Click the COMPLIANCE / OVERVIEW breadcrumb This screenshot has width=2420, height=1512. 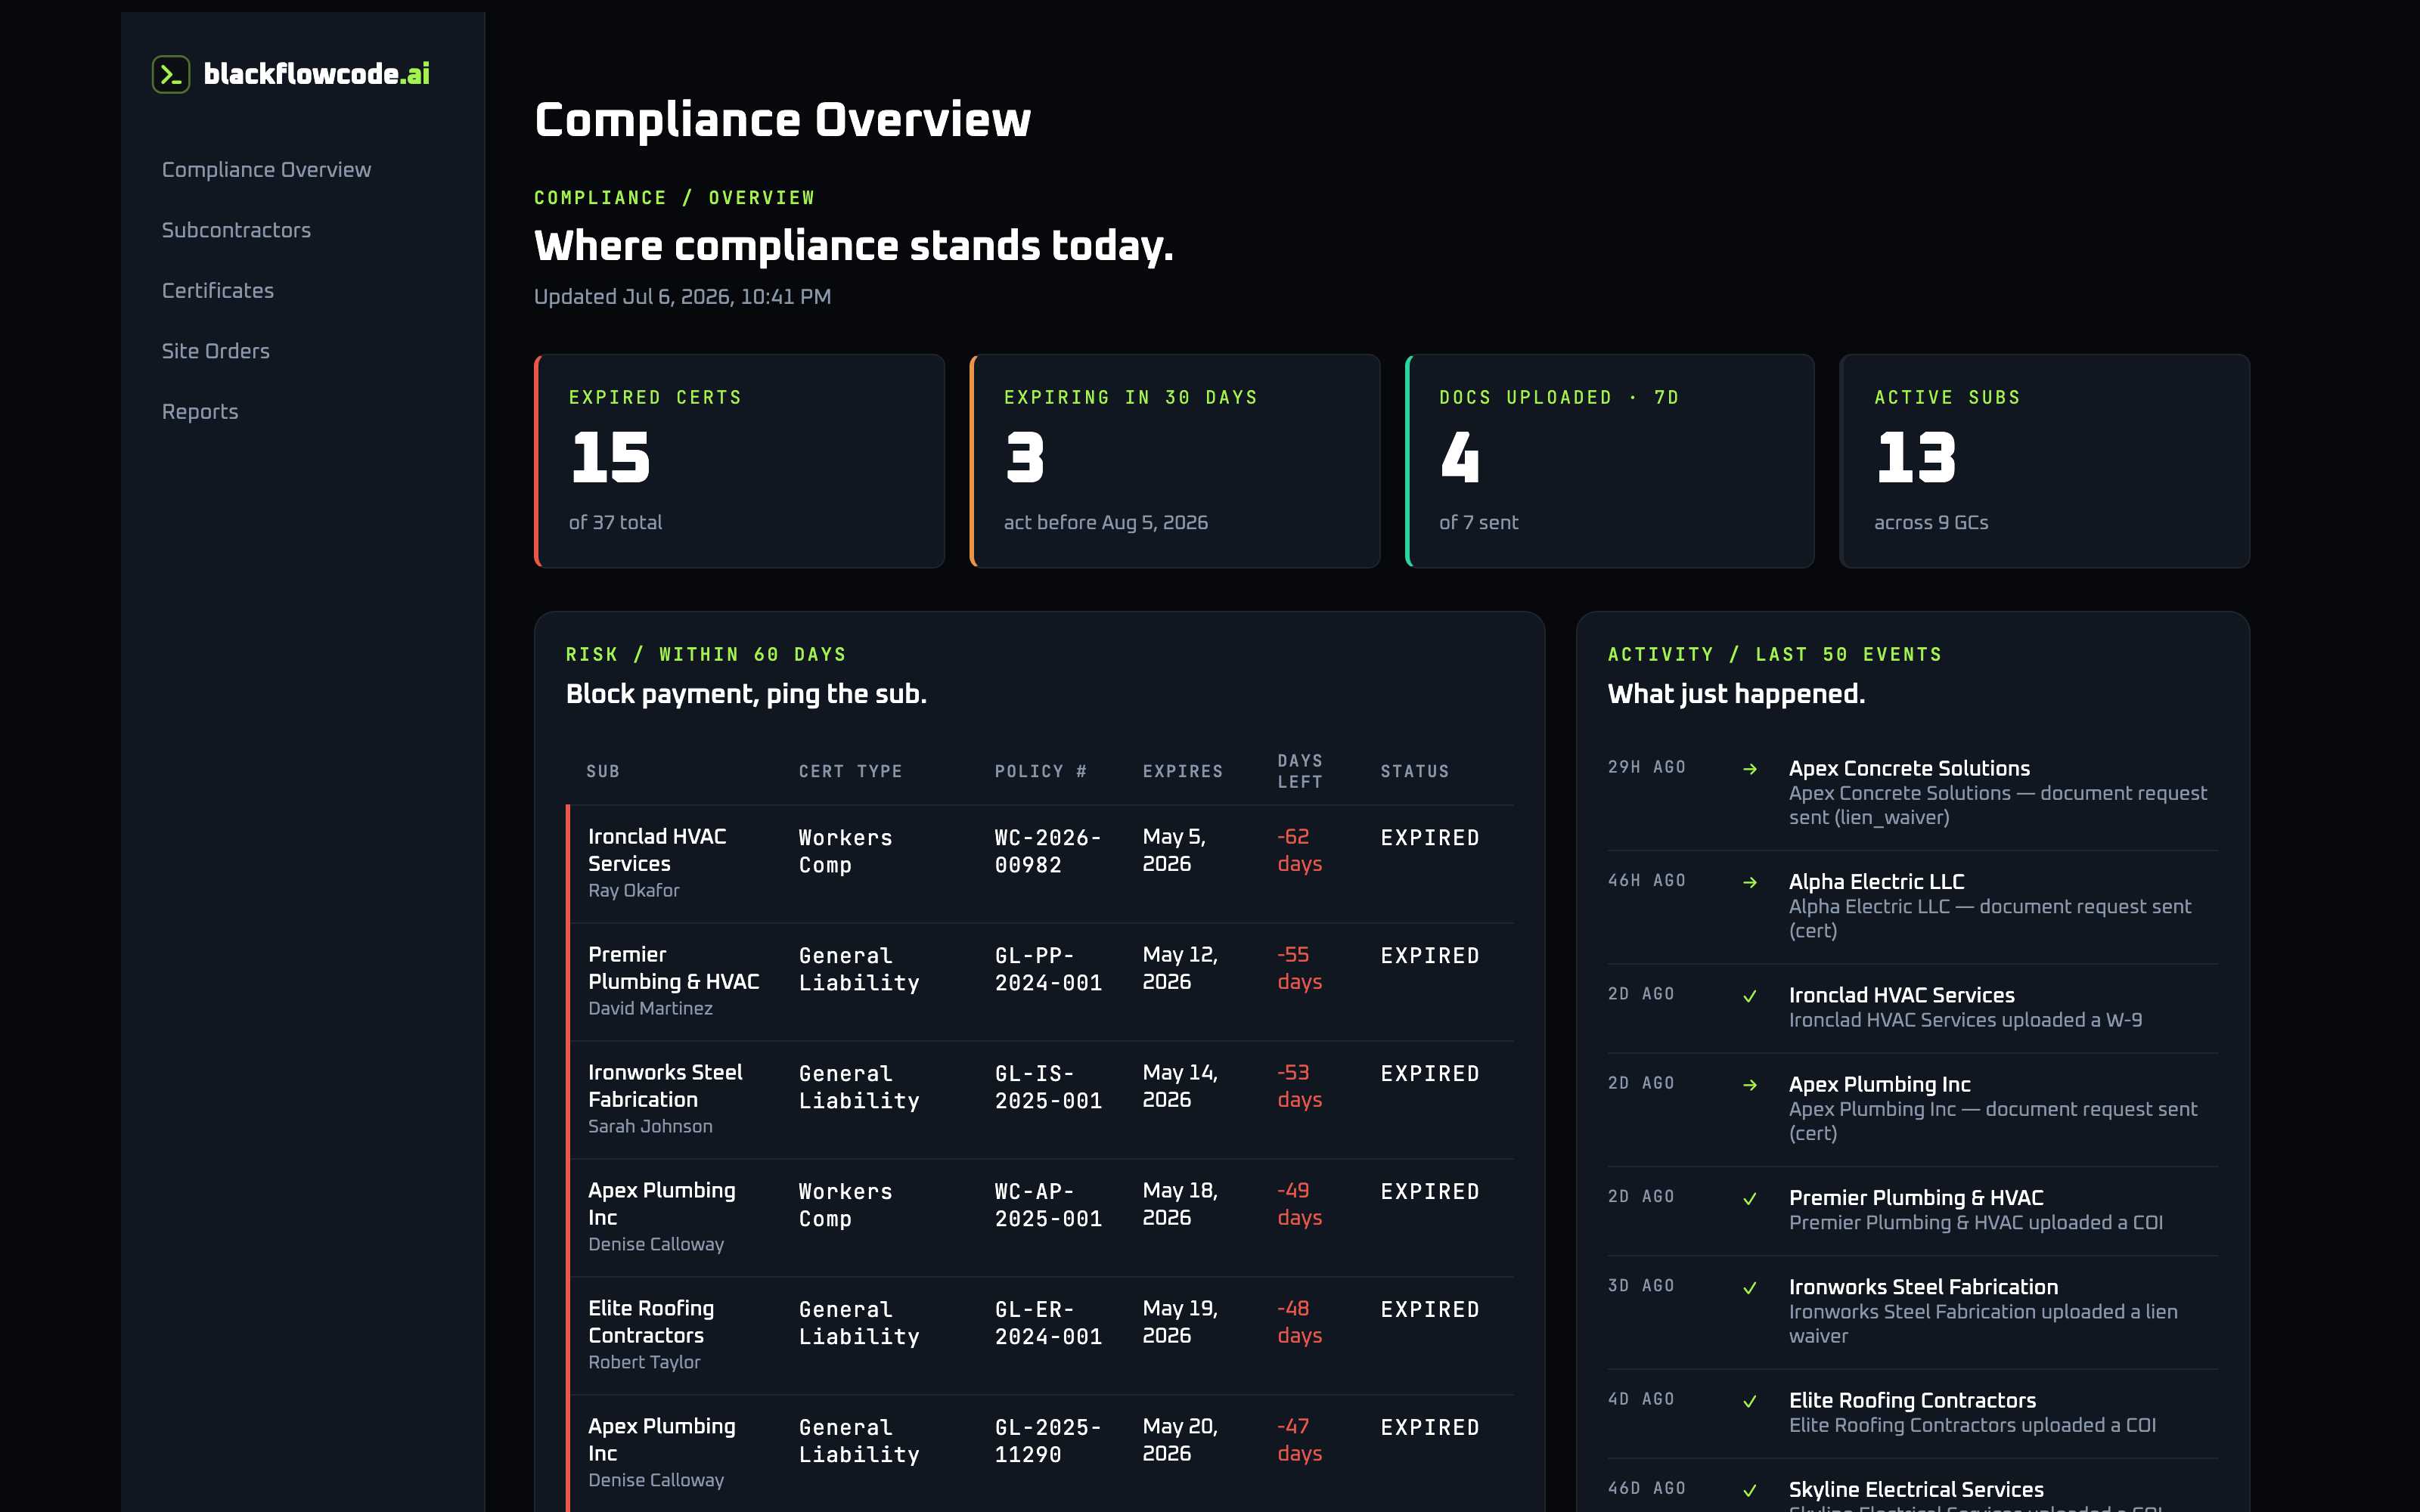[x=674, y=198]
